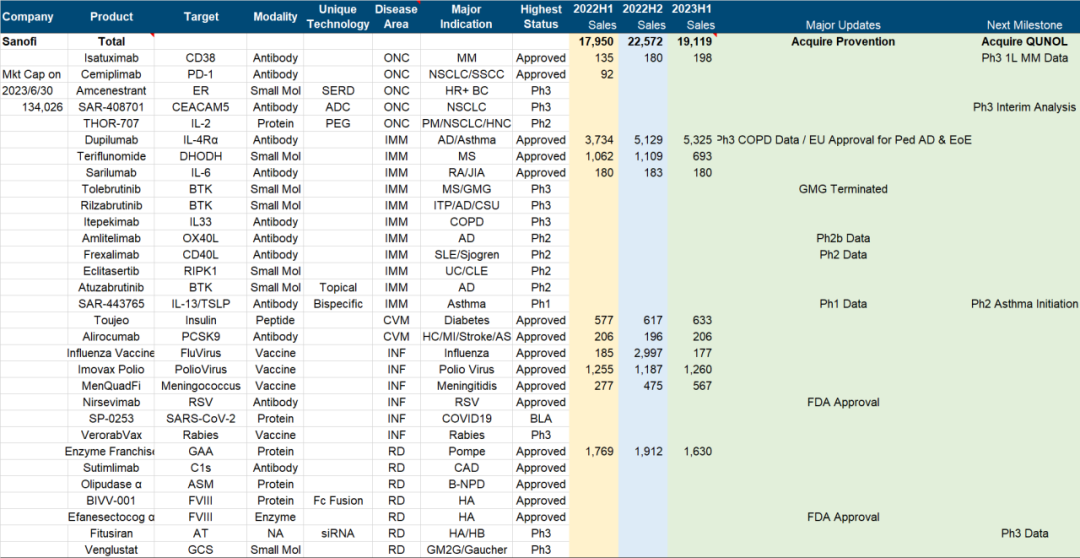Select the 22,572 total sales cell
Image resolution: width=1080 pixels, height=558 pixels.
pos(643,41)
